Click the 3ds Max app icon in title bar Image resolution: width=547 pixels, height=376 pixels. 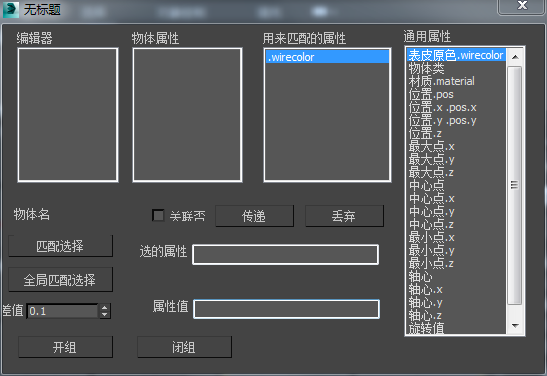10,9
